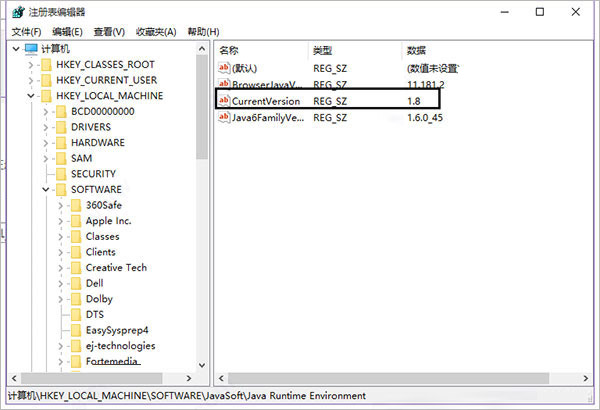
Task: Select the Creative Tech registry key
Action: click(x=116, y=268)
